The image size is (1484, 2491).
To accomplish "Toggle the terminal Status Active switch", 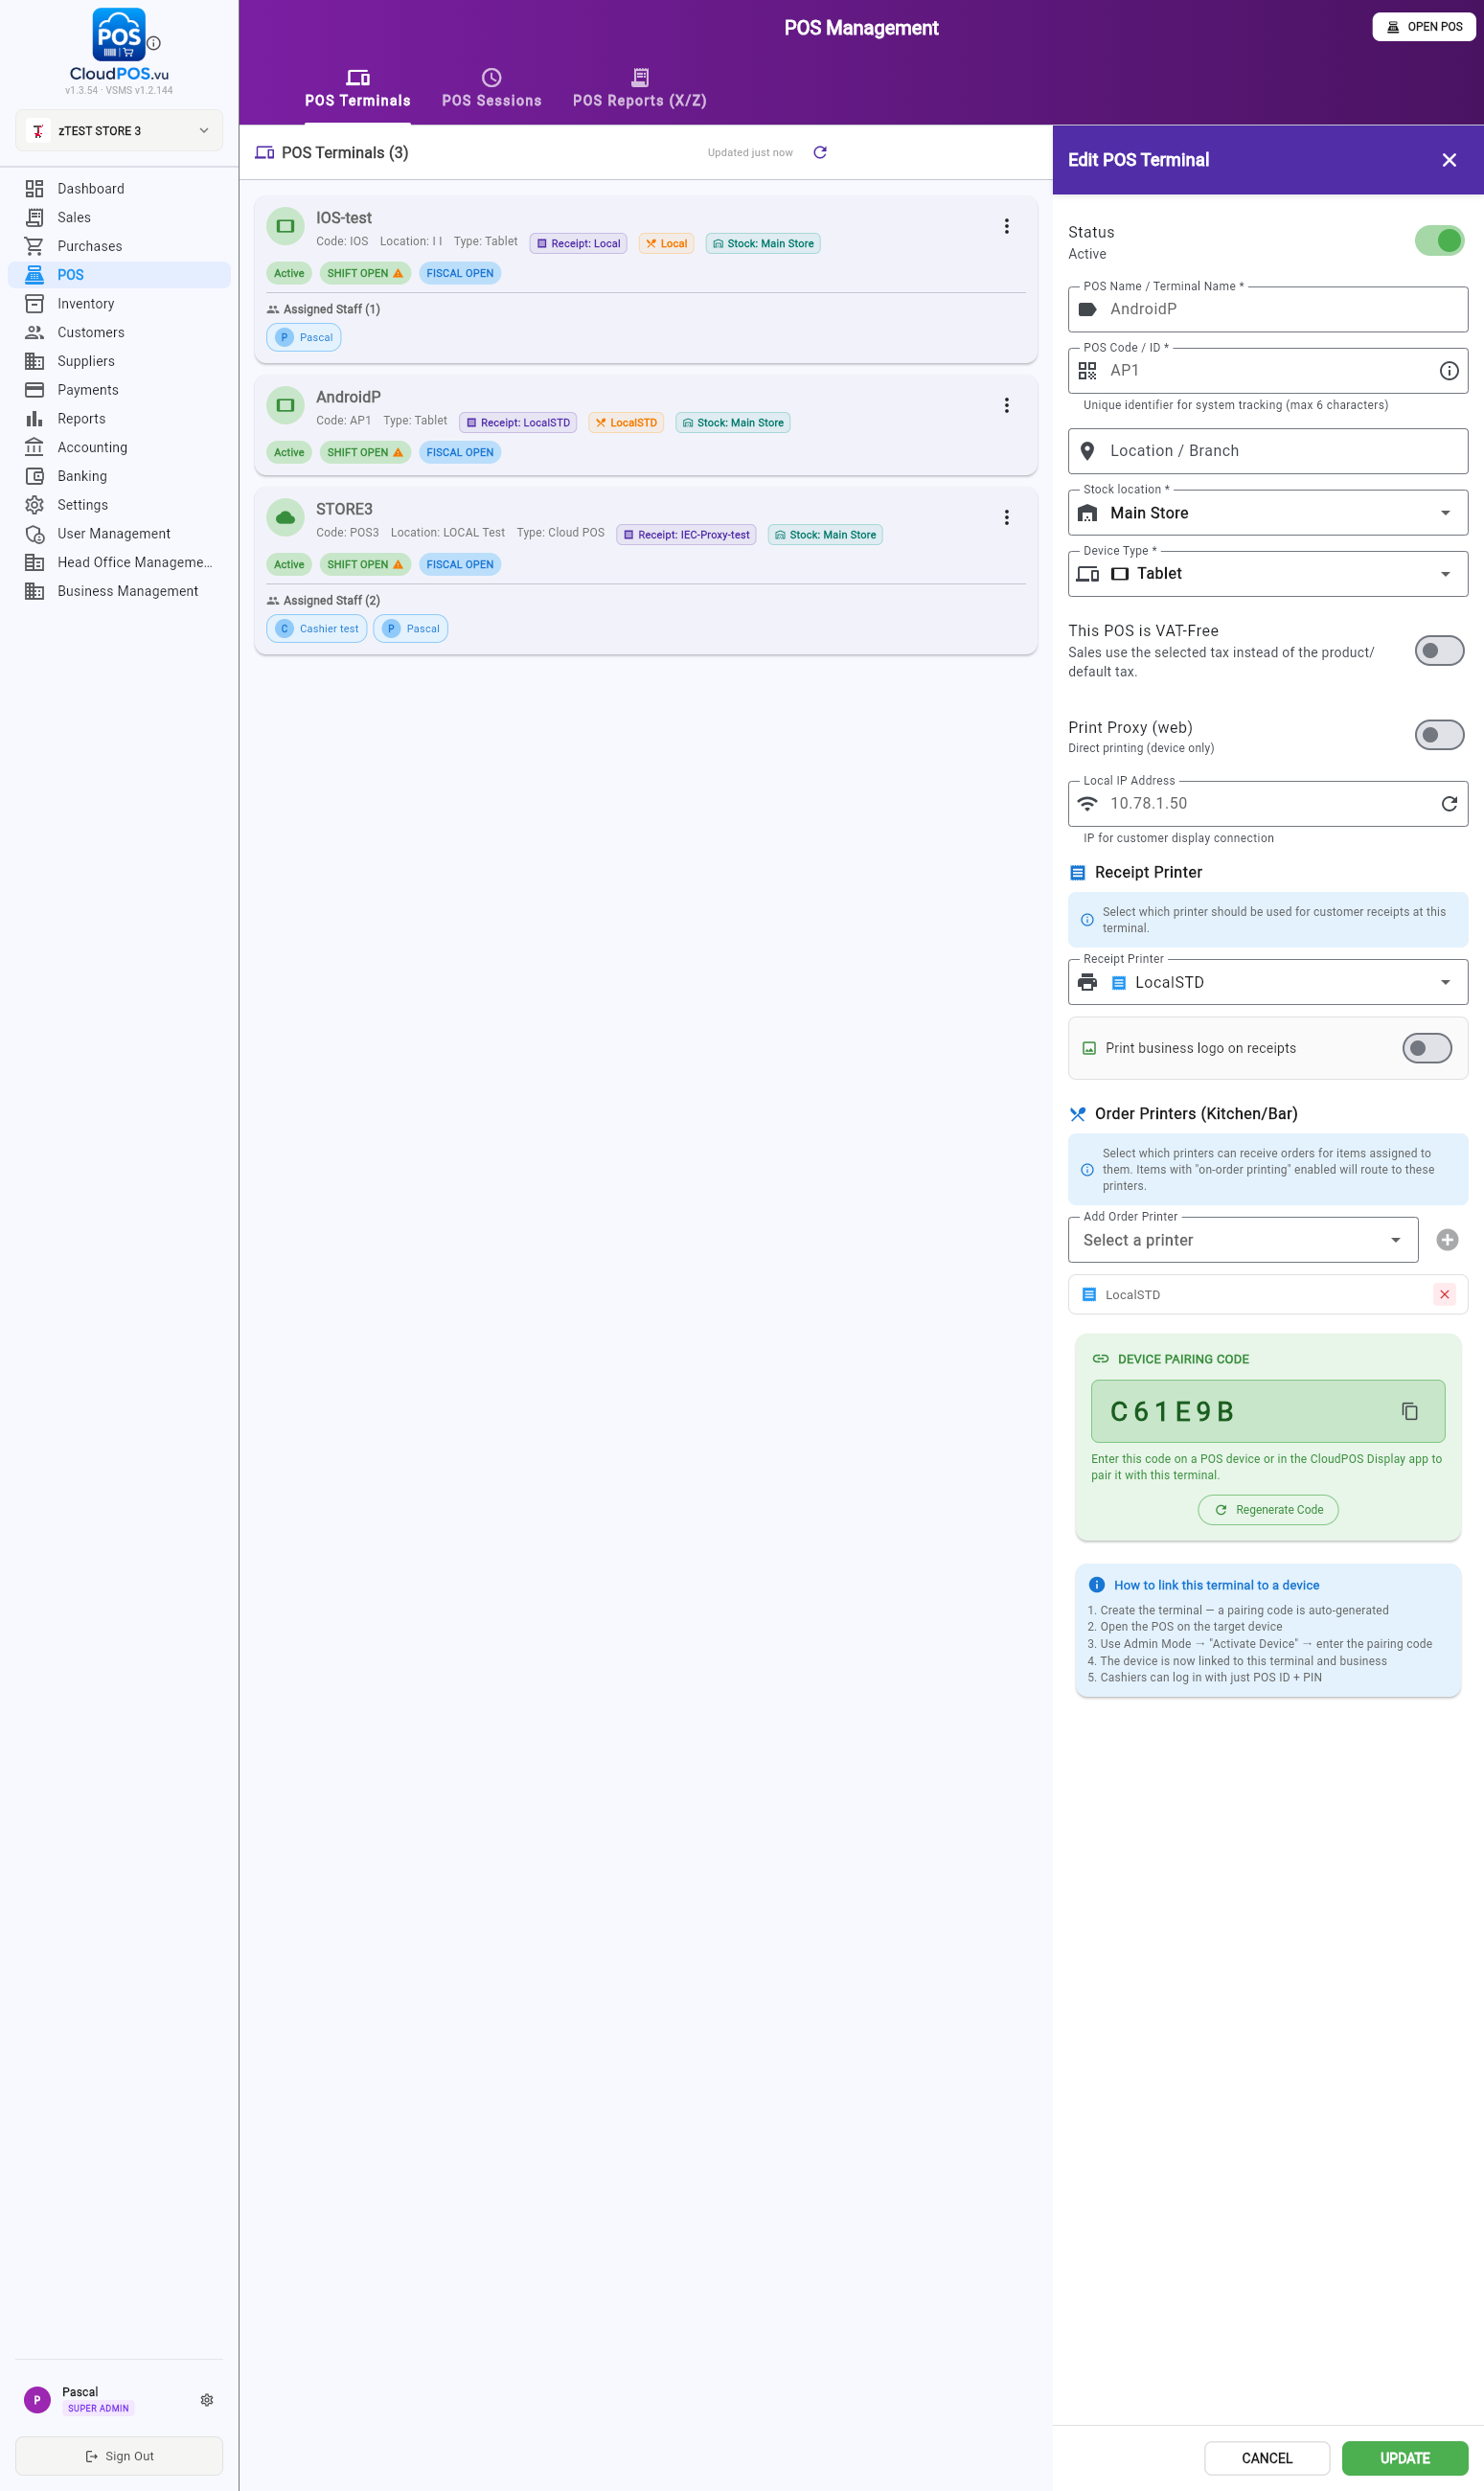I will [x=1439, y=241].
